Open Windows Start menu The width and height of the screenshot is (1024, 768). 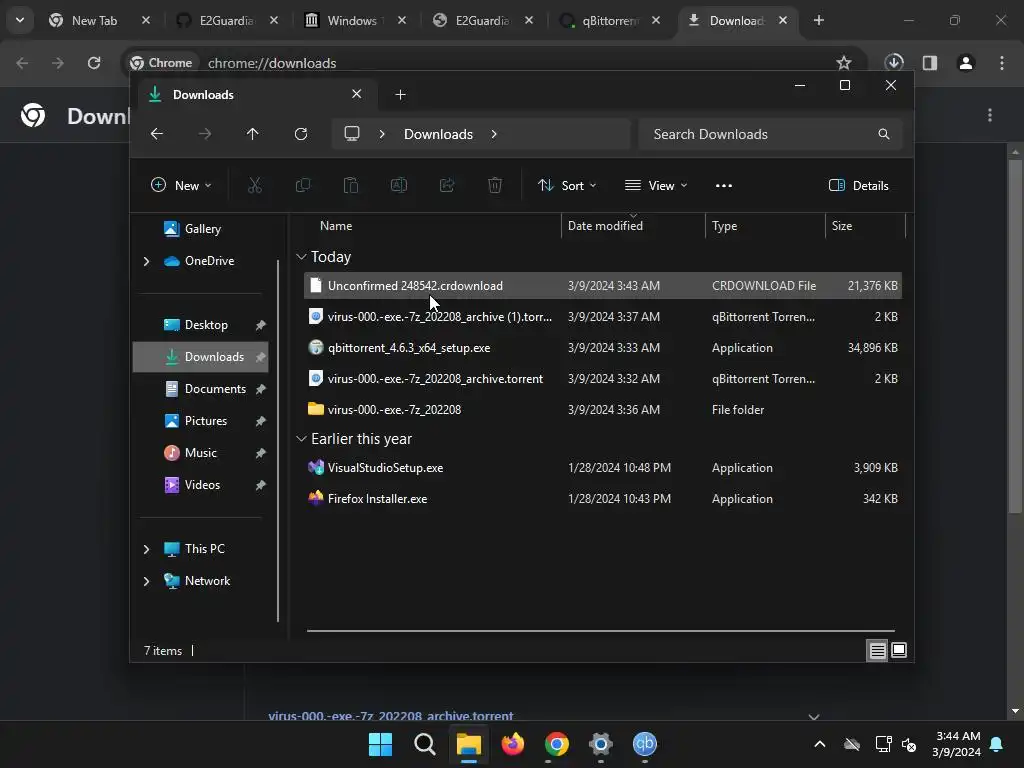pos(380,744)
